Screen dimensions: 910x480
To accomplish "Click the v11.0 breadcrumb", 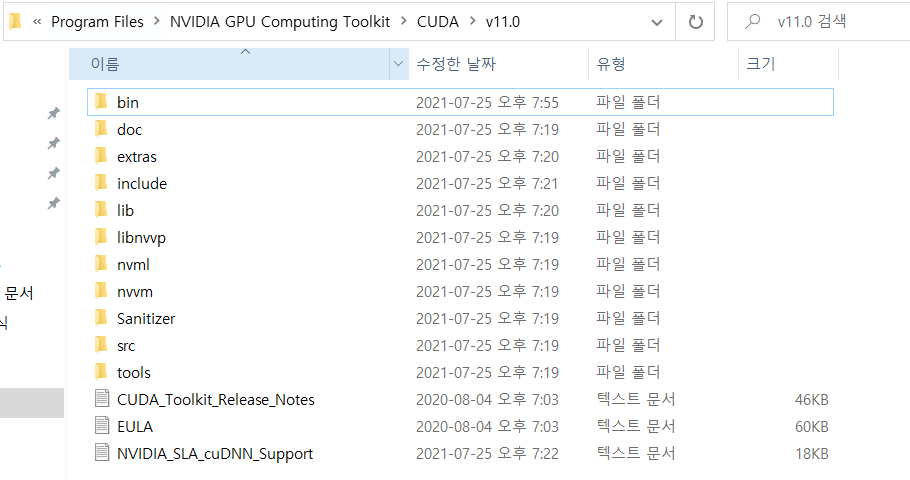I will [x=503, y=22].
